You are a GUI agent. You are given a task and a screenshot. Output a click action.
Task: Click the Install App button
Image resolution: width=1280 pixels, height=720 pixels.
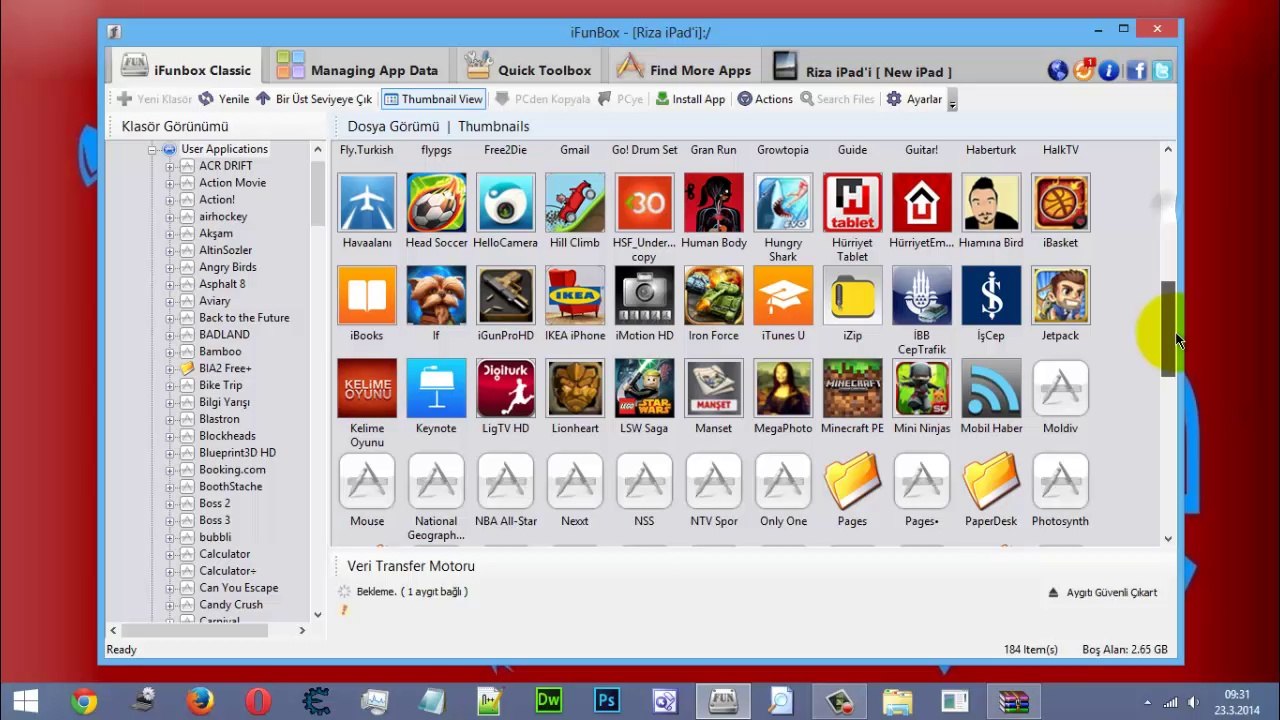tap(690, 99)
